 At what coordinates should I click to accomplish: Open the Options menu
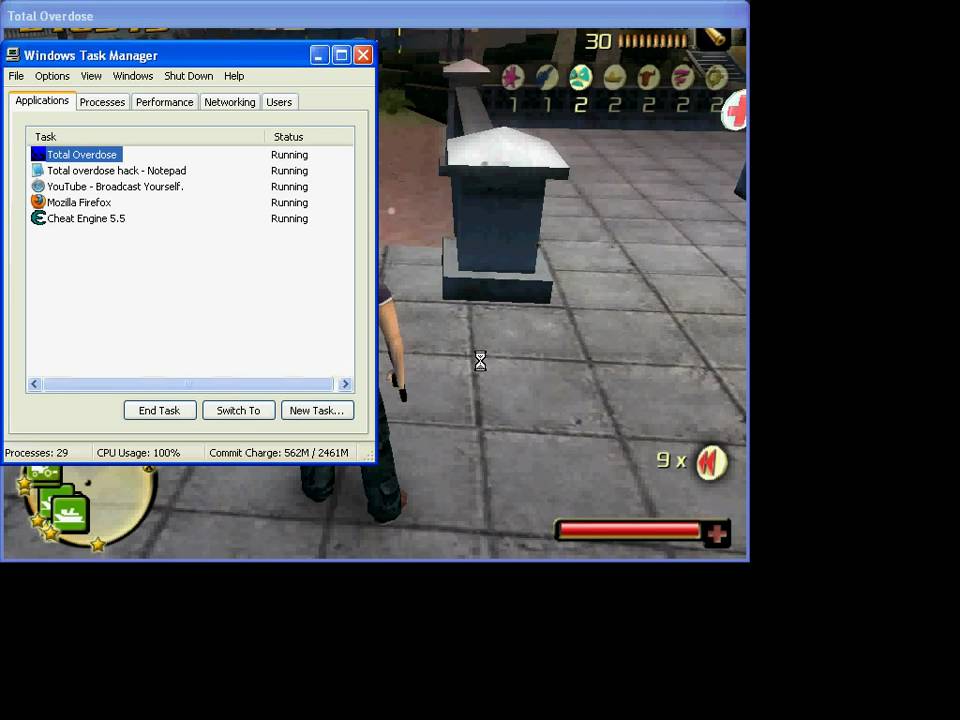coord(52,76)
